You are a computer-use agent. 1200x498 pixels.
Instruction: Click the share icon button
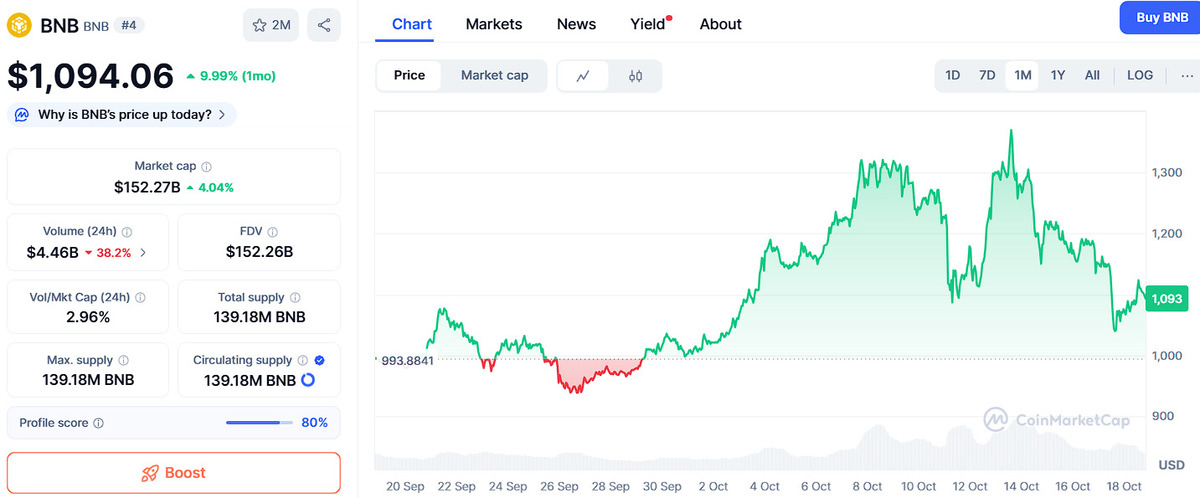[323, 25]
